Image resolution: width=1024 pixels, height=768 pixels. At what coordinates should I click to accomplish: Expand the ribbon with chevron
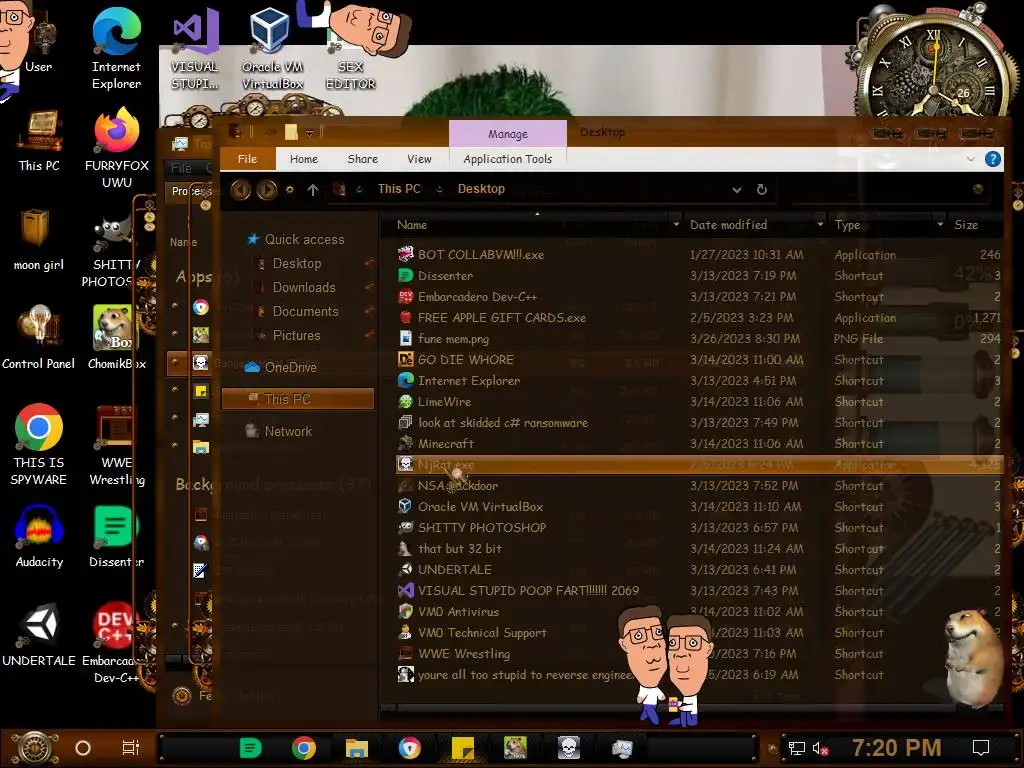click(x=970, y=159)
